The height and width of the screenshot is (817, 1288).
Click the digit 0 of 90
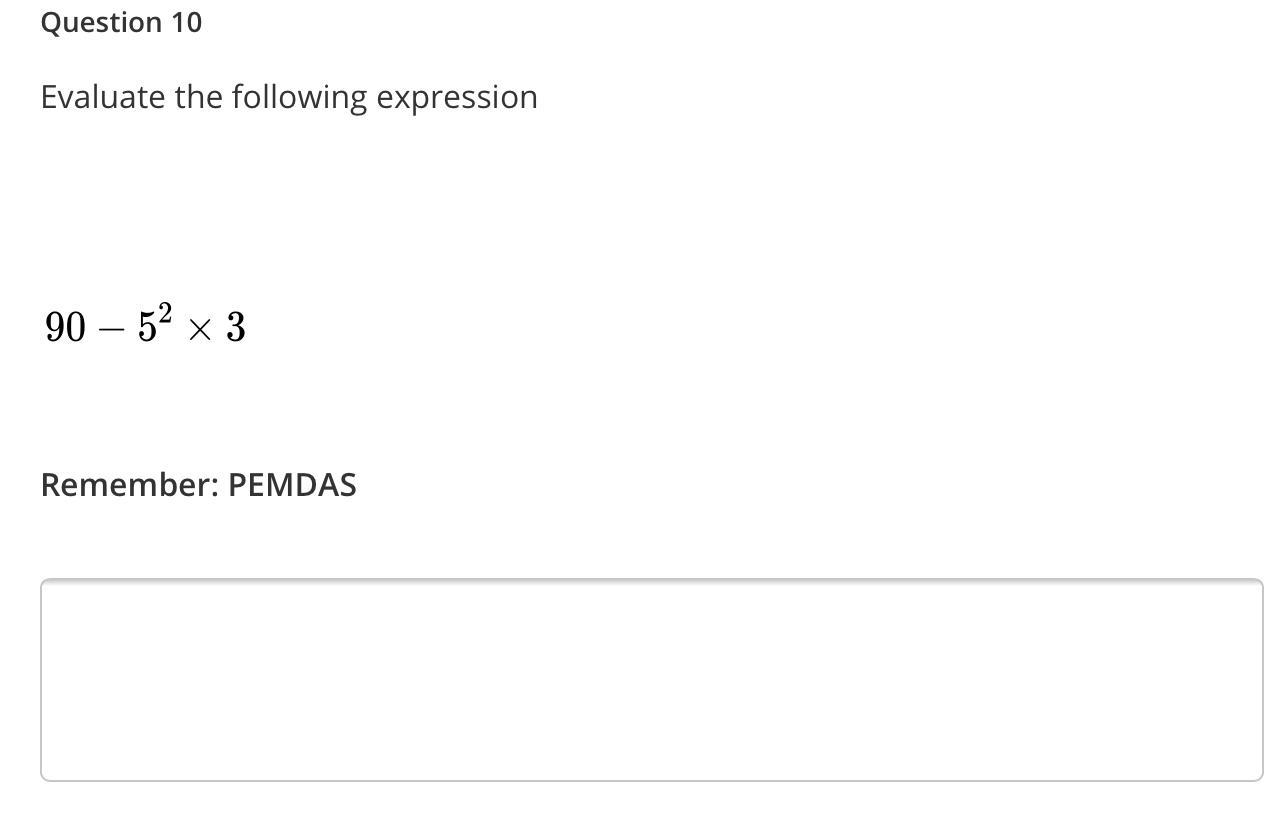(x=77, y=327)
